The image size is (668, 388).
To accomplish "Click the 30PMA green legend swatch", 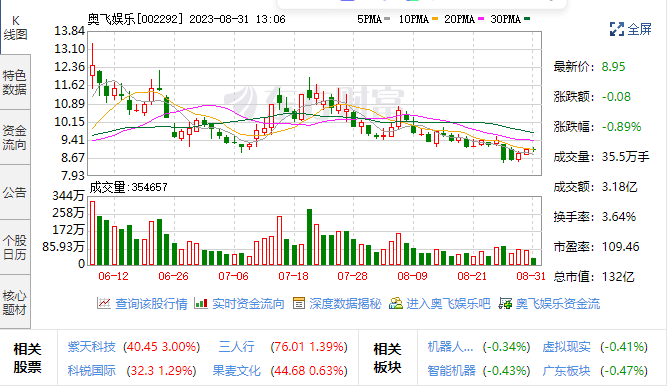I will coord(527,19).
